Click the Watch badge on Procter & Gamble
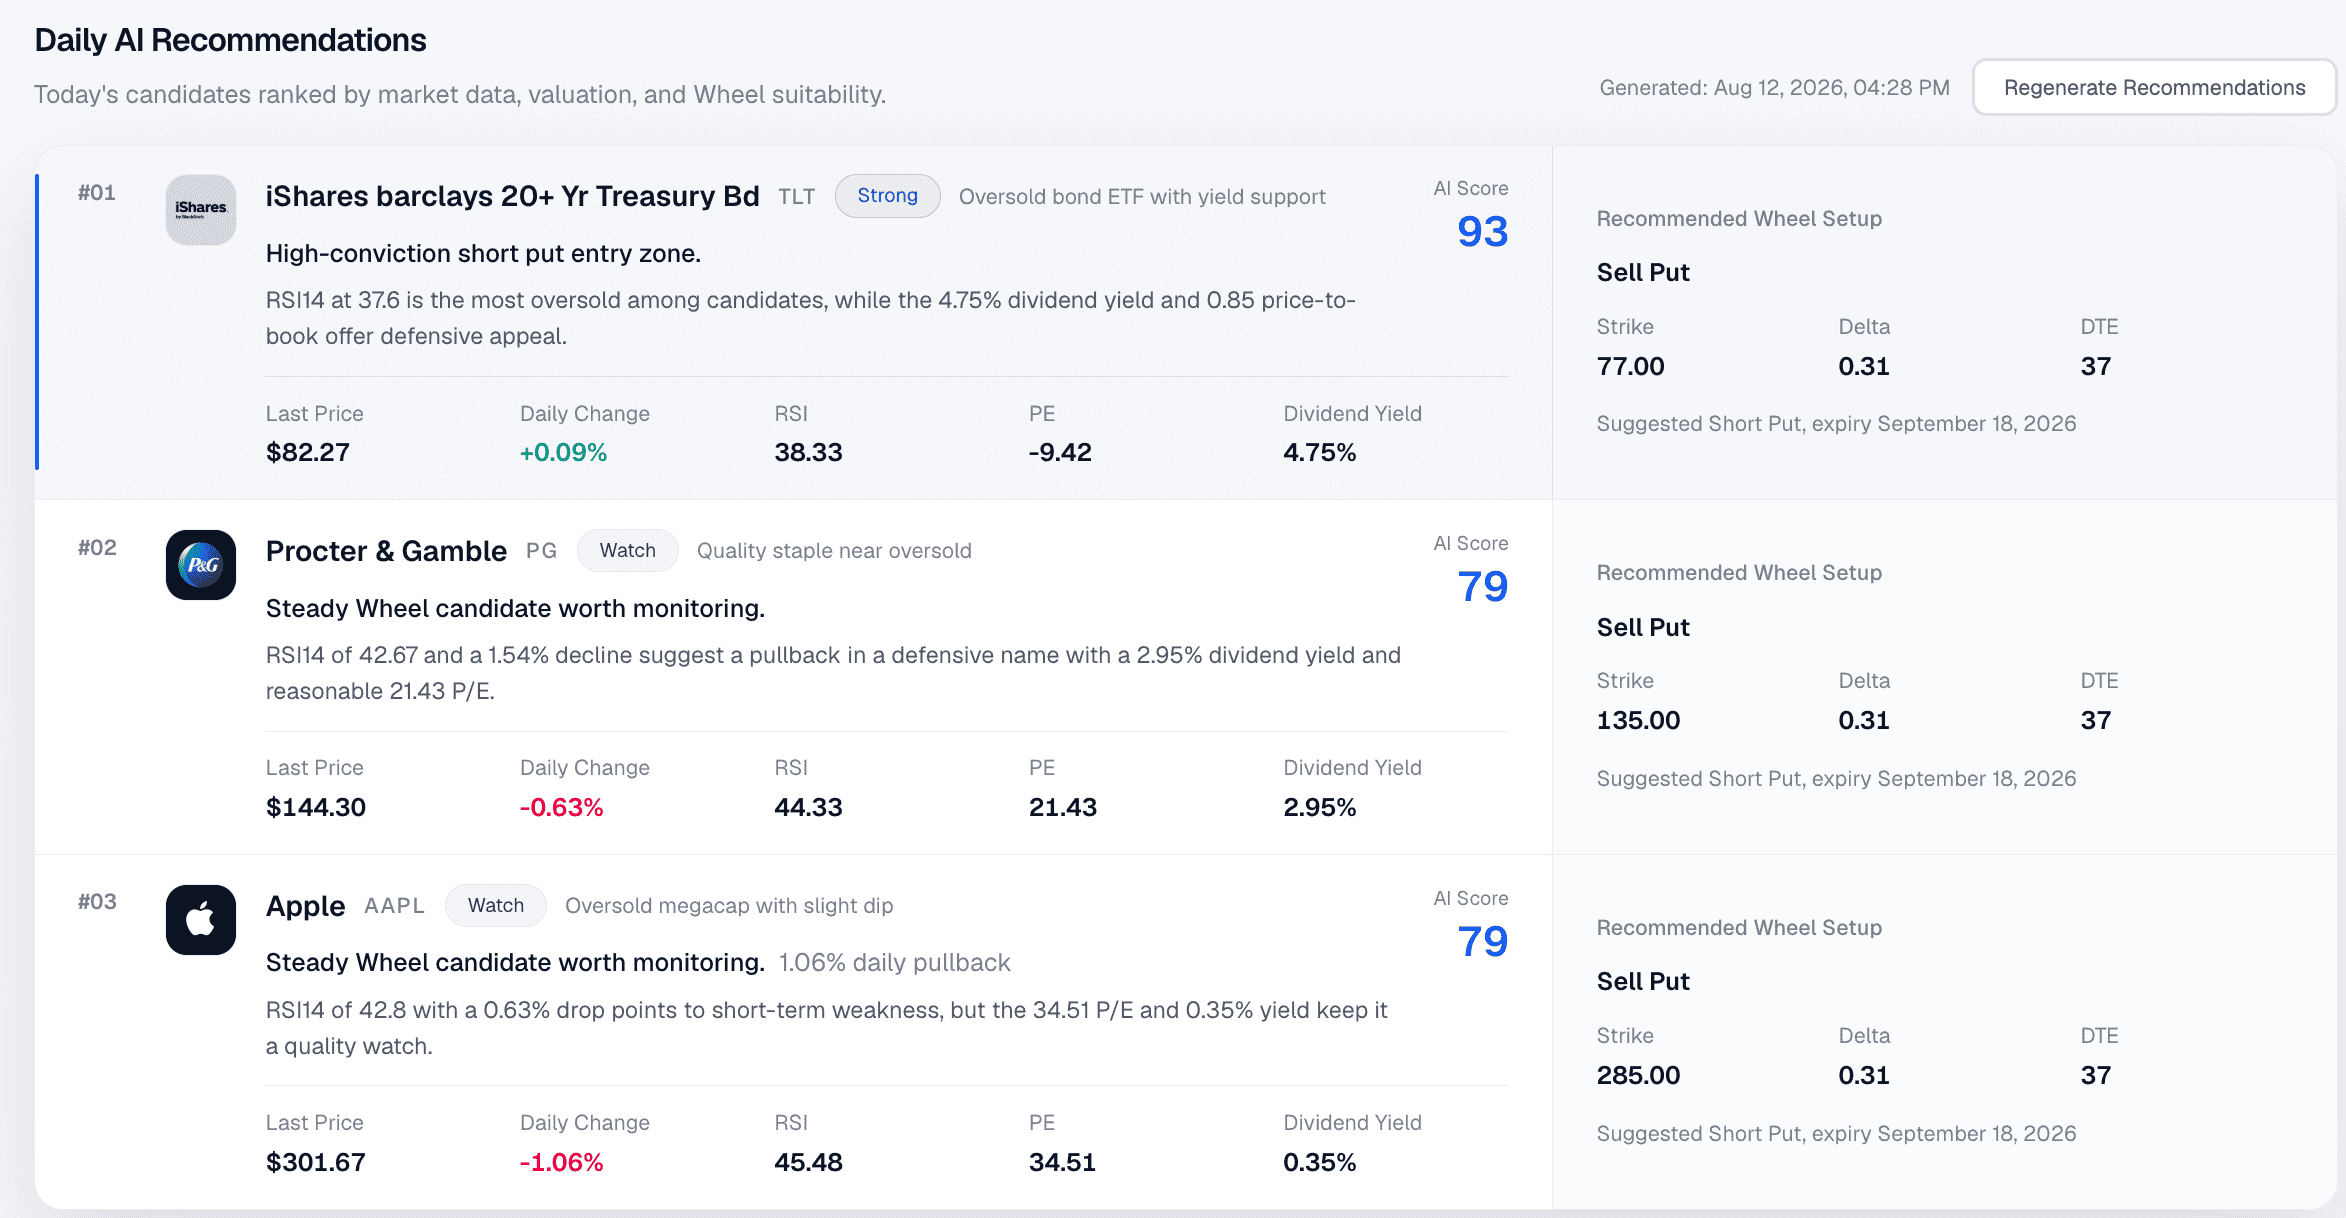2346x1218 pixels. point(628,551)
